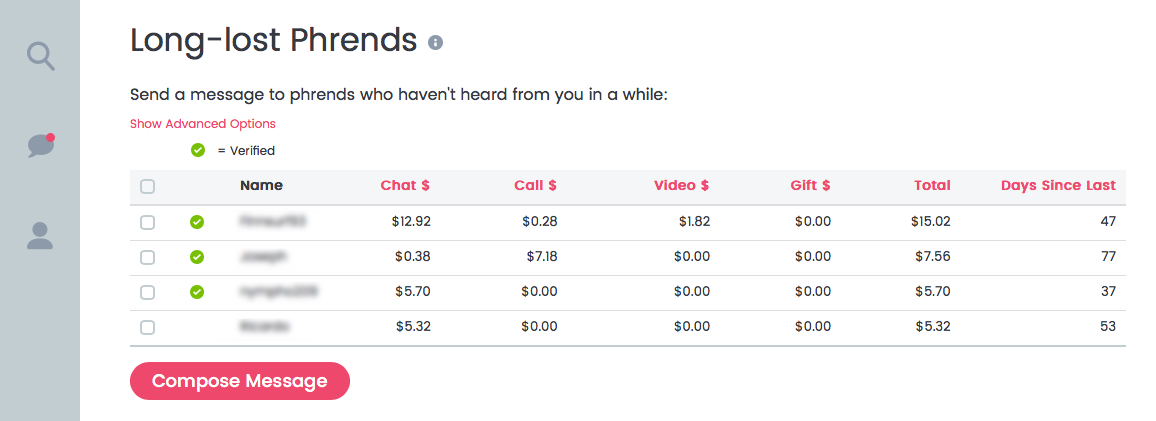
Task: Tick the select-all checkbox in table header
Action: coord(147,187)
